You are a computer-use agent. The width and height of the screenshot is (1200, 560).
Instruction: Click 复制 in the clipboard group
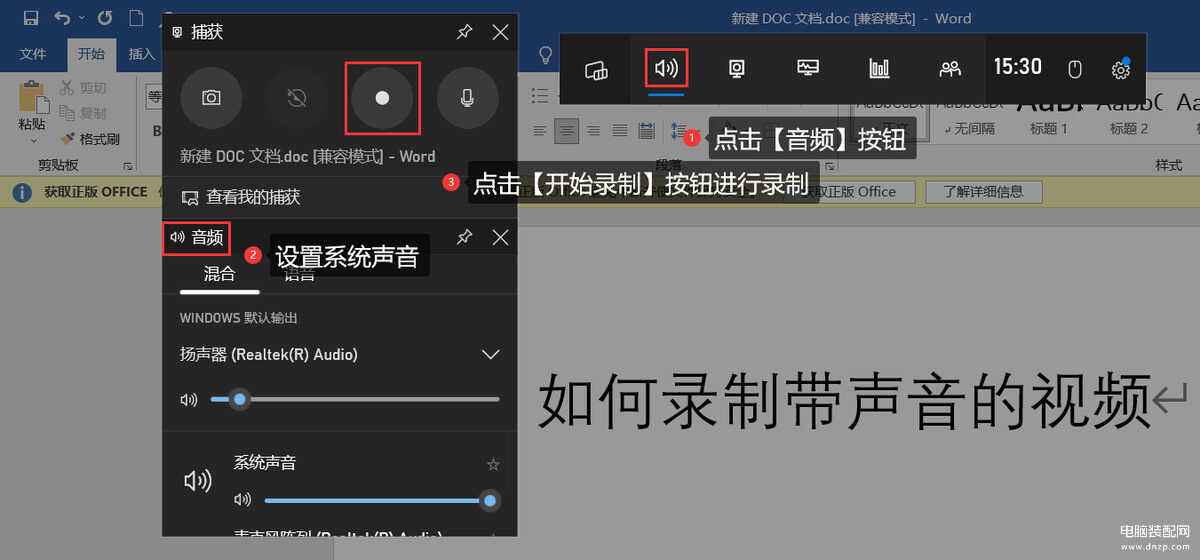[x=83, y=113]
